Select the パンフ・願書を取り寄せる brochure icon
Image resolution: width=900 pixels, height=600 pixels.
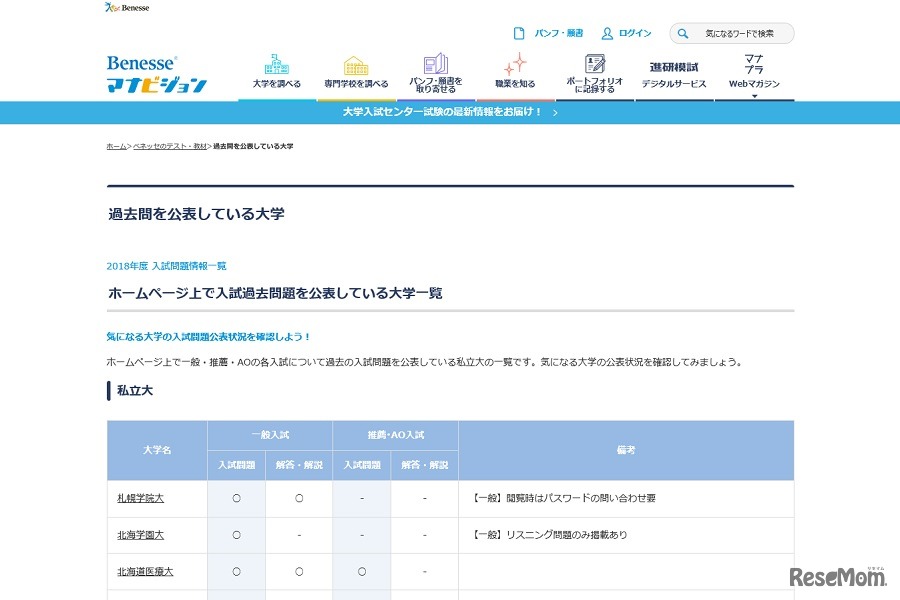[435, 64]
